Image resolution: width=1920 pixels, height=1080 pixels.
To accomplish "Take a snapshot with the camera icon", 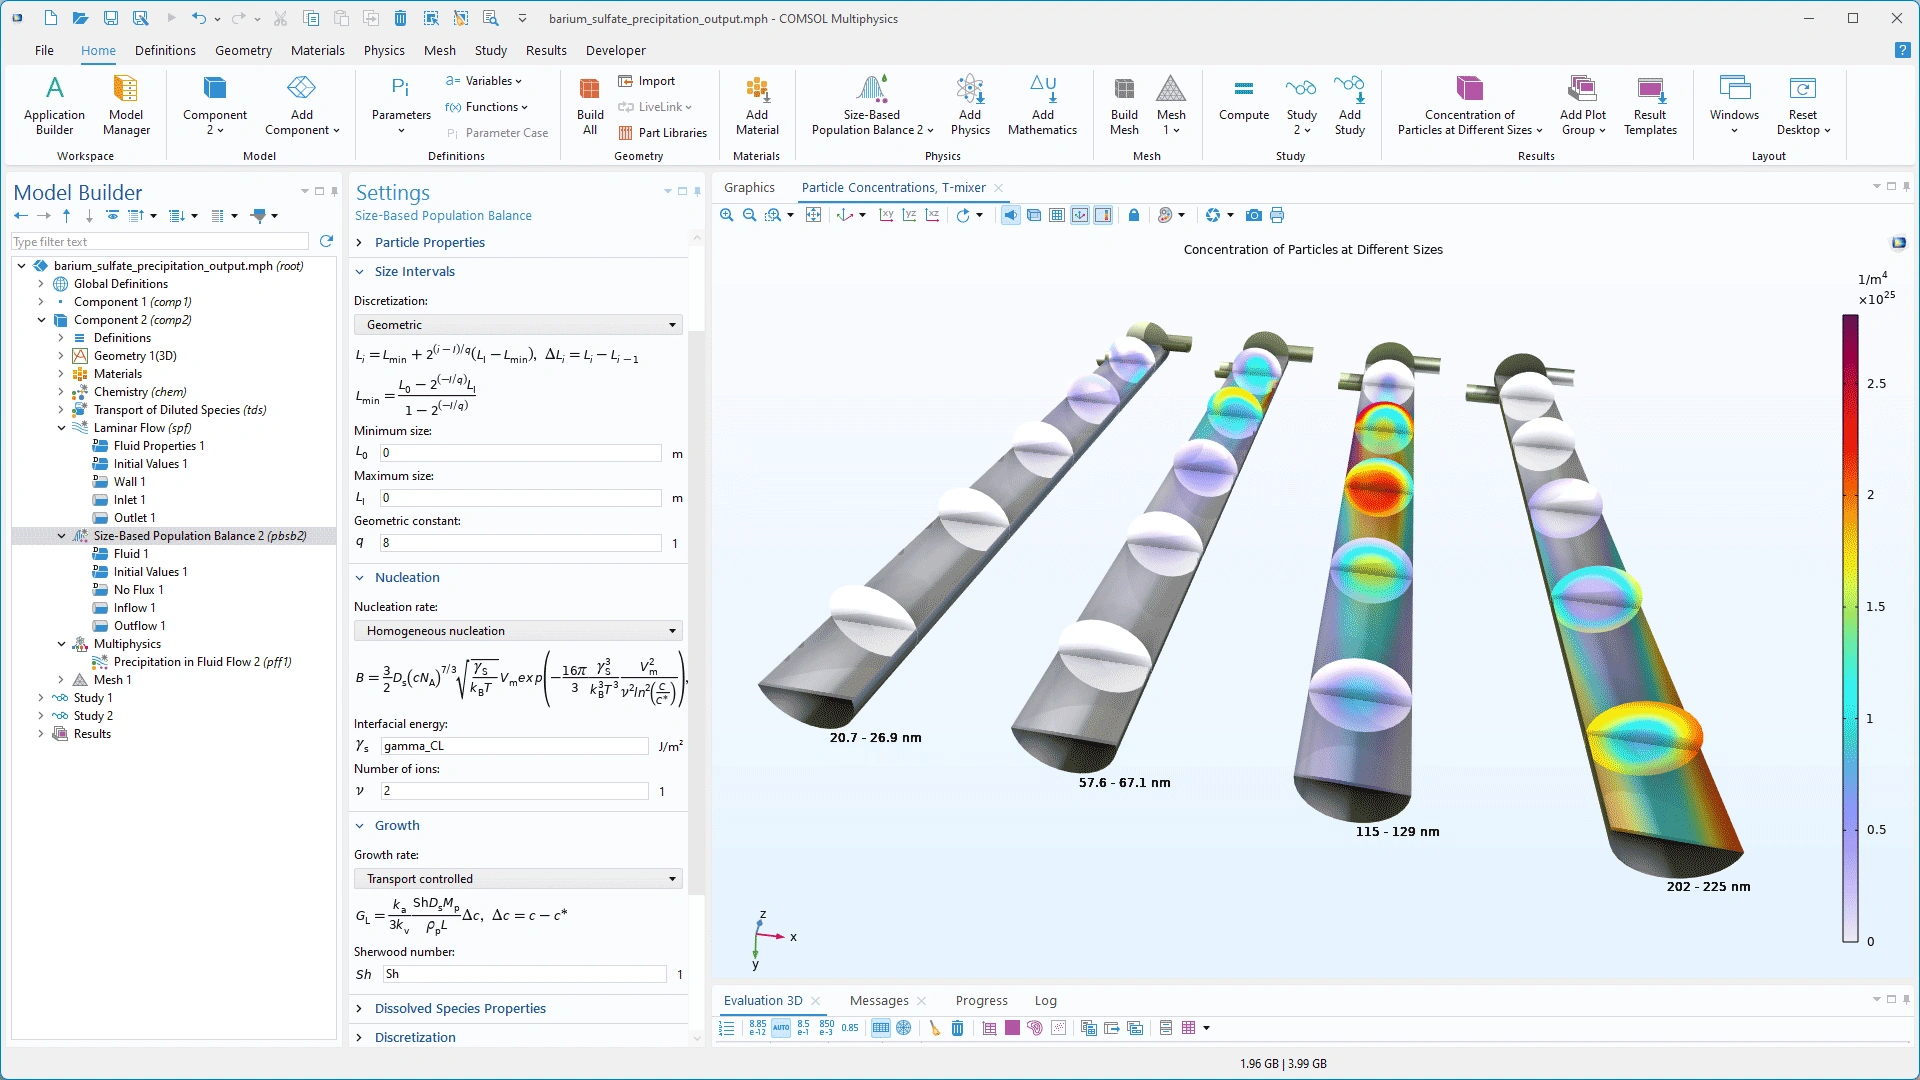I will click(1253, 215).
